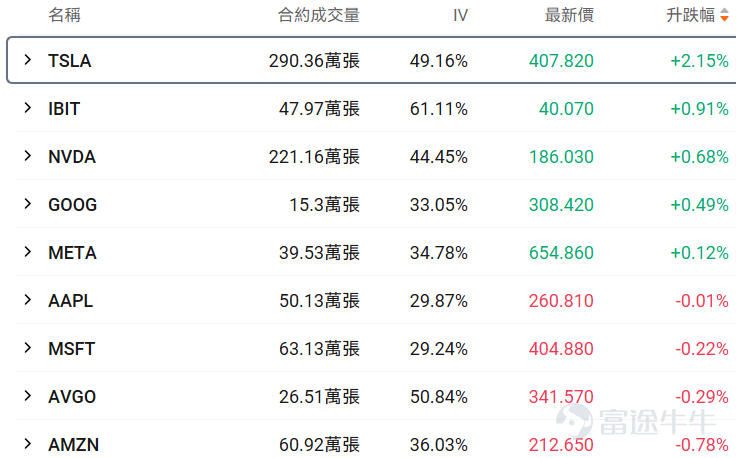Expand the TSLA row chevron

tap(28, 60)
